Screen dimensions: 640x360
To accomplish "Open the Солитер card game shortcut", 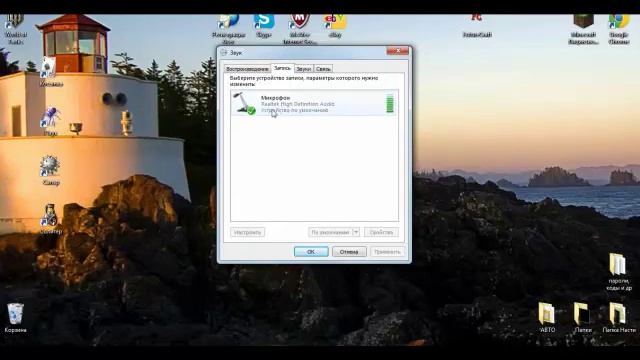I will point(51,219).
